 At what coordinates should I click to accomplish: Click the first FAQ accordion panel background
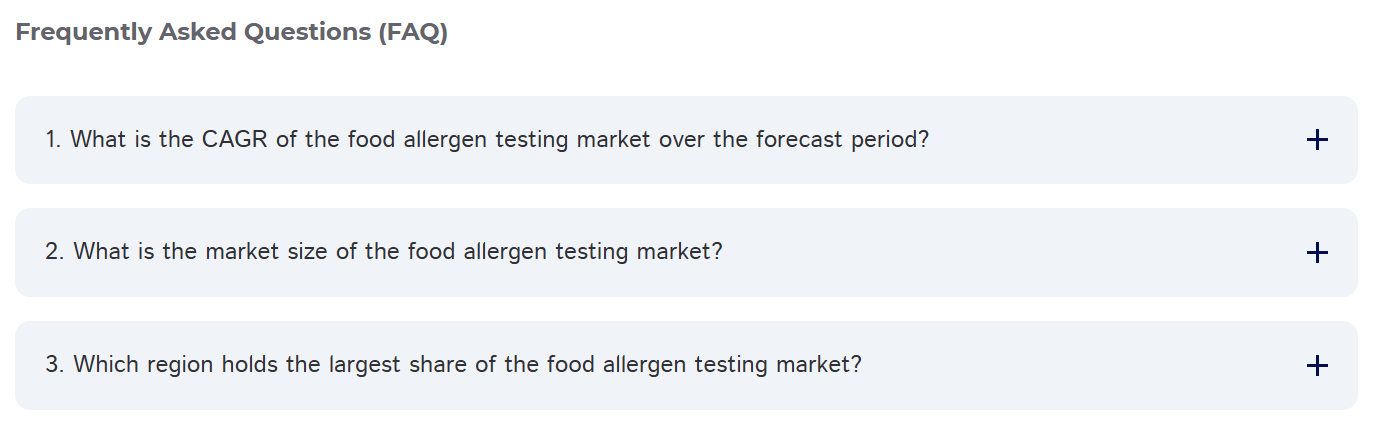pos(686,140)
